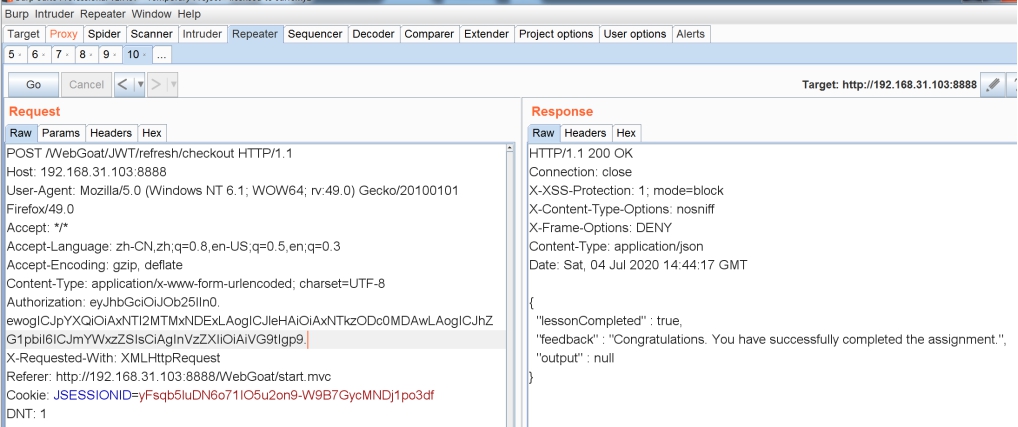Select Repeater request tab 5
Image resolution: width=1018 pixels, height=427 pixels.
pos(14,55)
